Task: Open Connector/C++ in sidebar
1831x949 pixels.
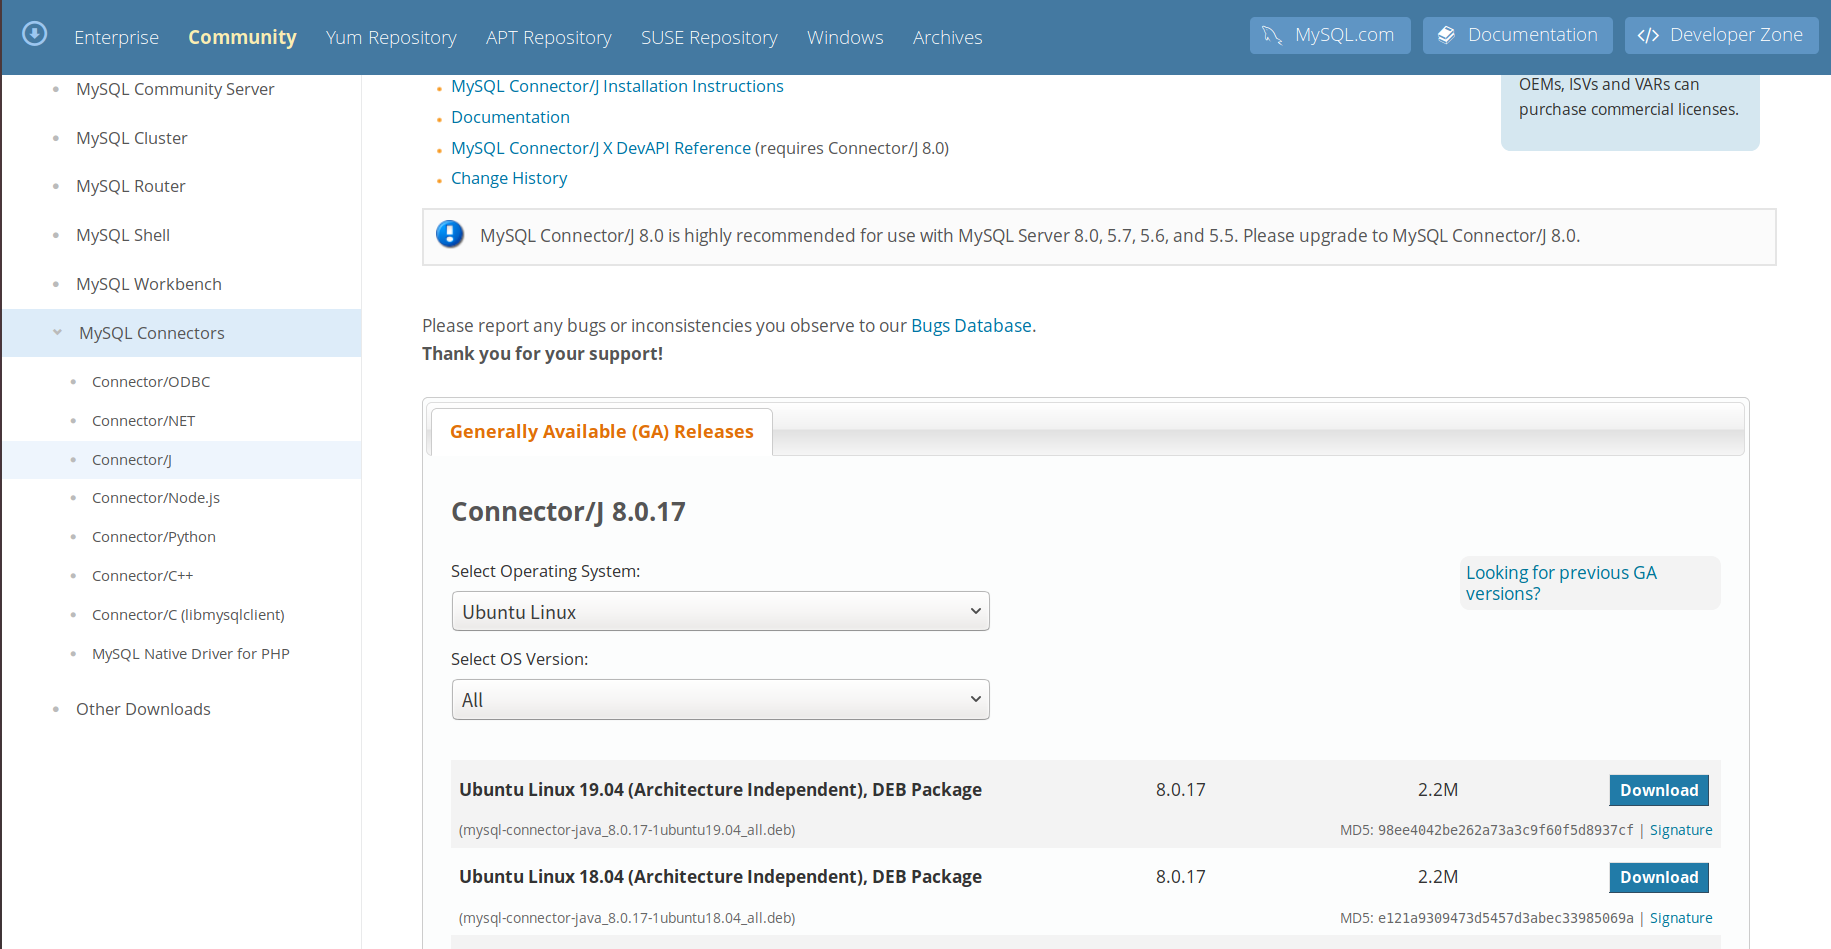Action: coord(142,576)
